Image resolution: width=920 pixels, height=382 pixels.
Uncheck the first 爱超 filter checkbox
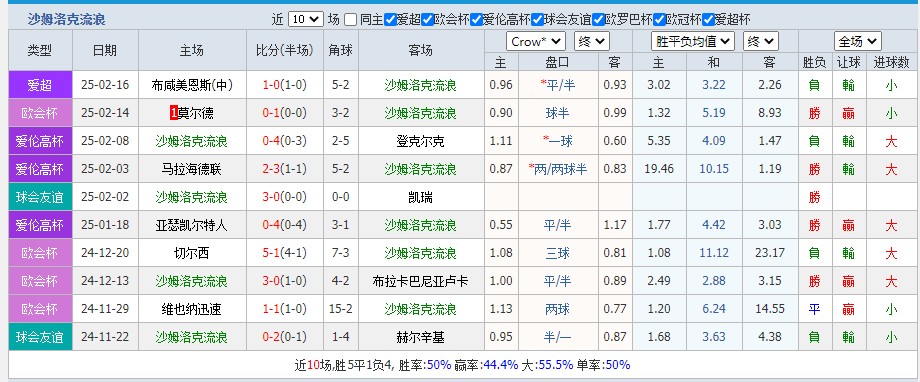391,19
